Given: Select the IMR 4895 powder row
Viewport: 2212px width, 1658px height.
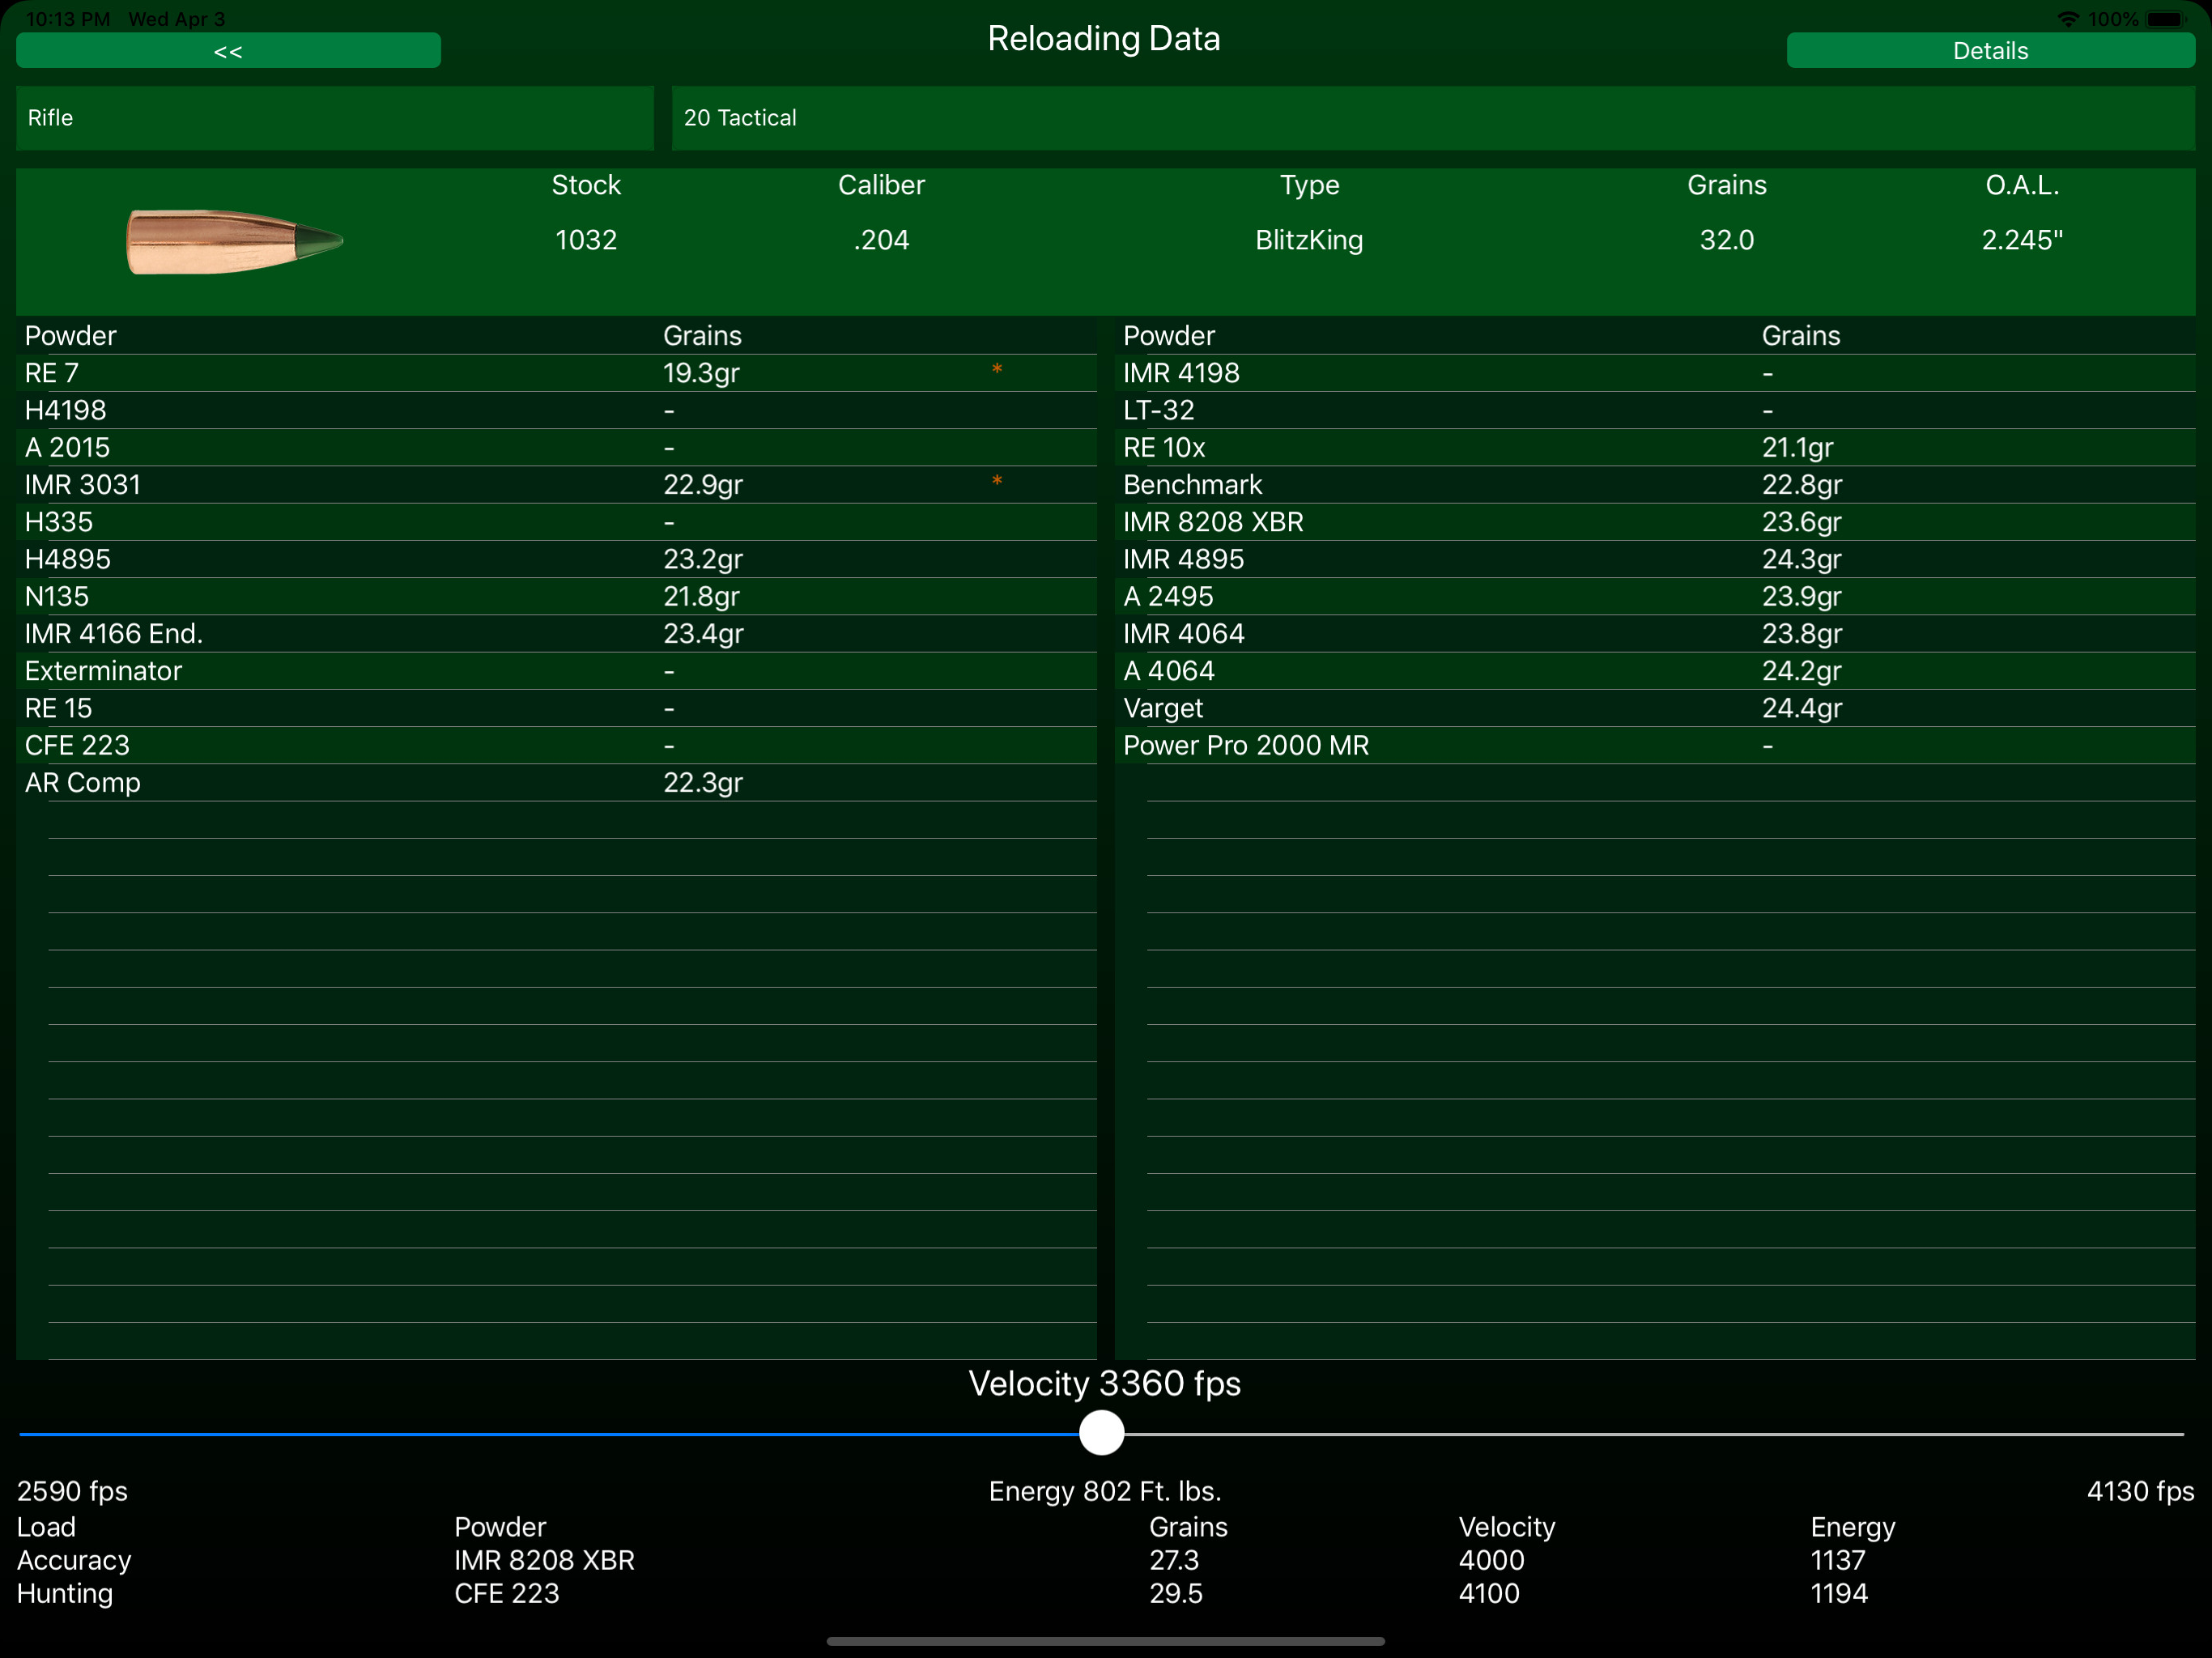Looking at the screenshot, I should coord(1655,559).
